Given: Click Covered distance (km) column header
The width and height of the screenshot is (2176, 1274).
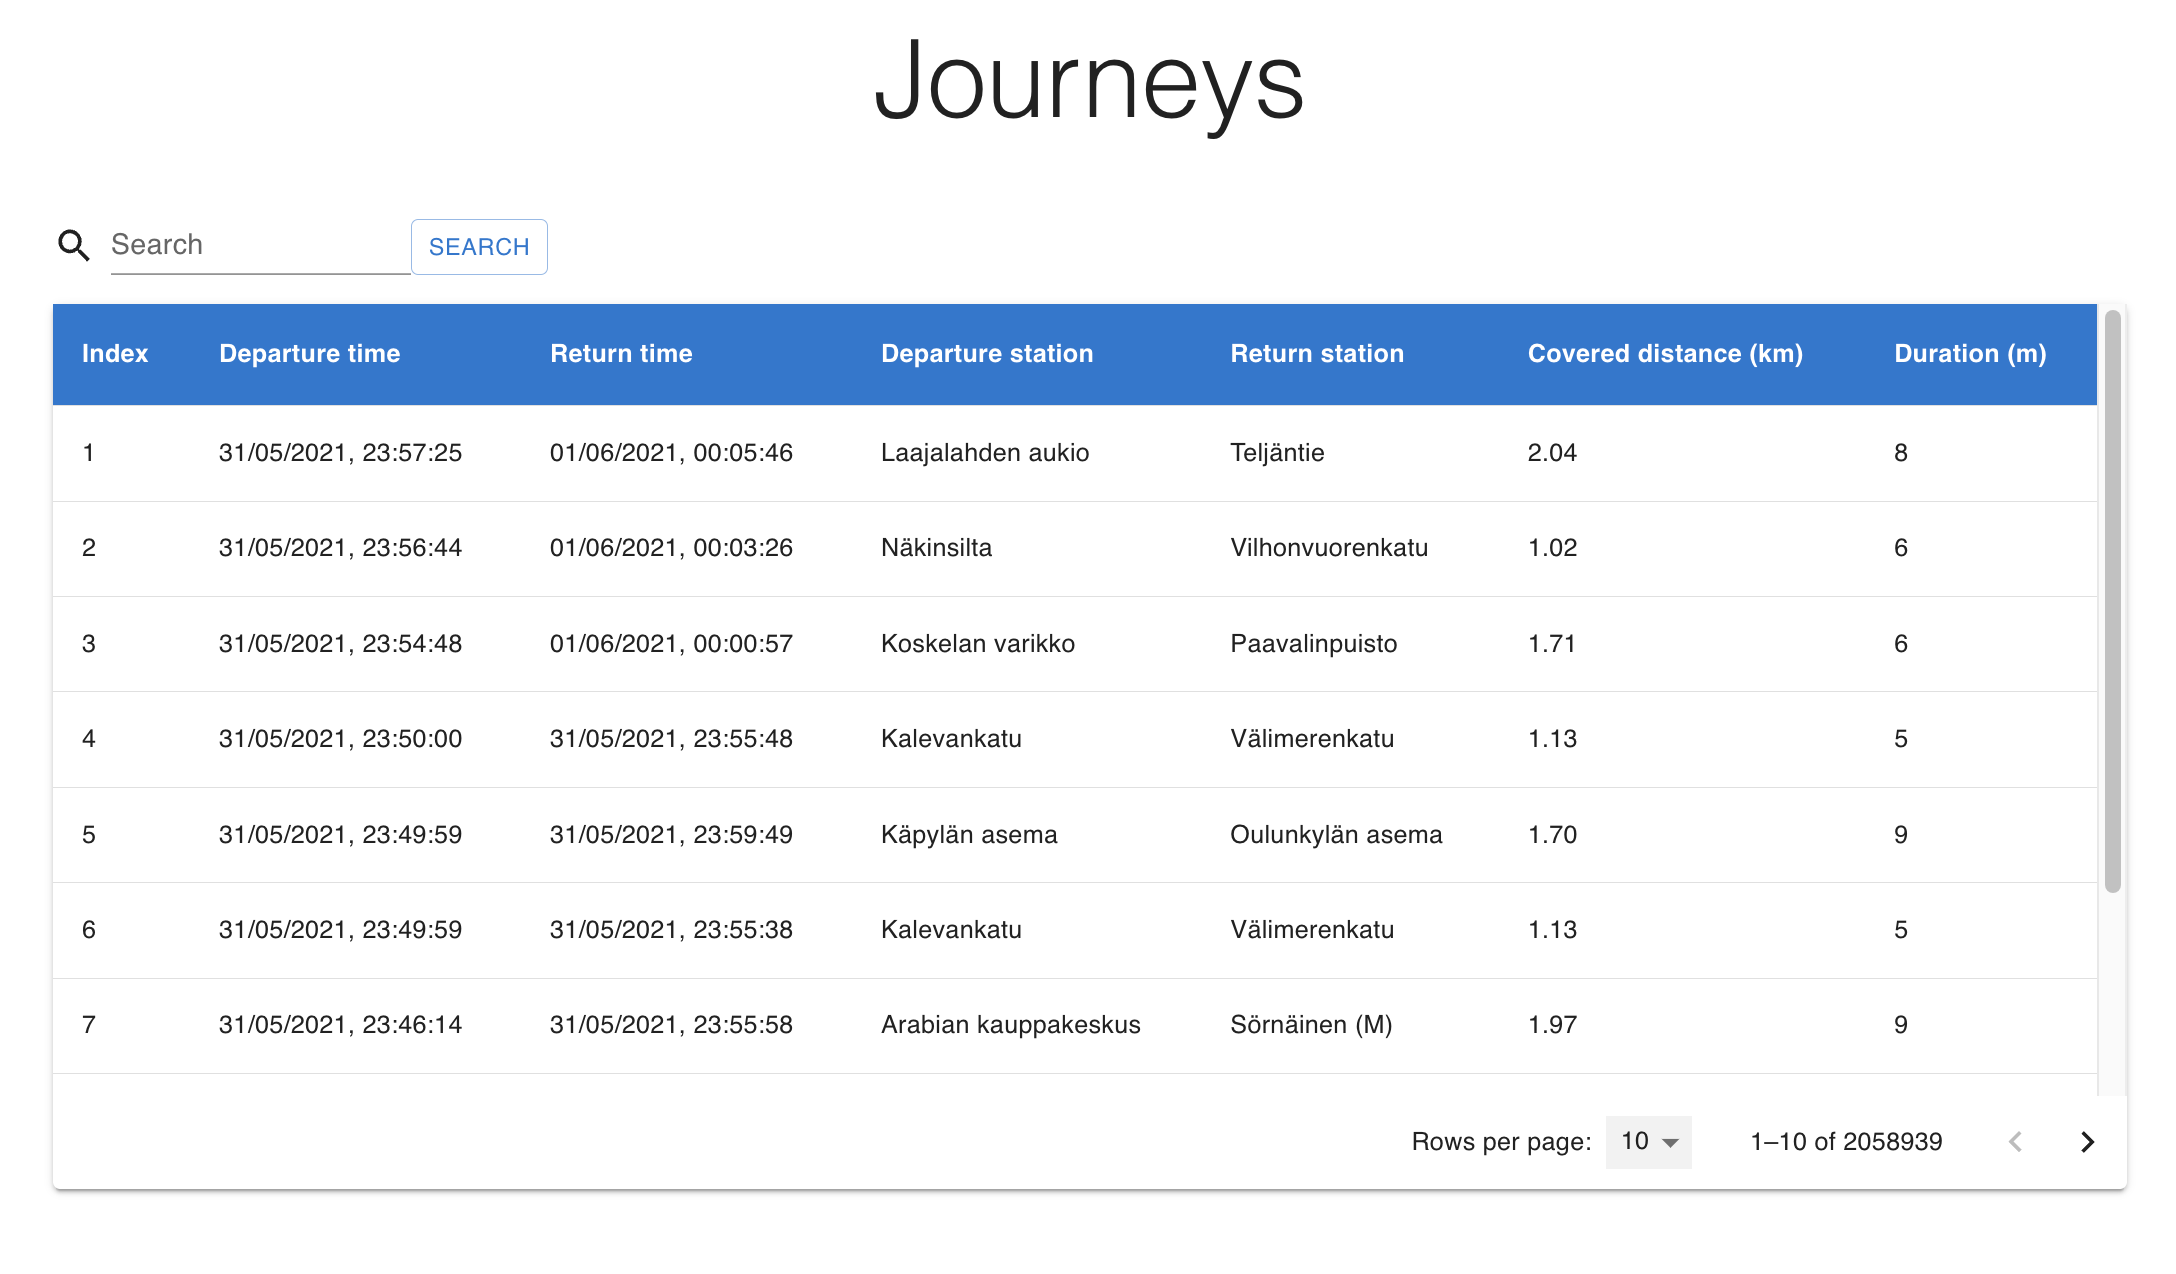Looking at the screenshot, I should click(x=1664, y=354).
